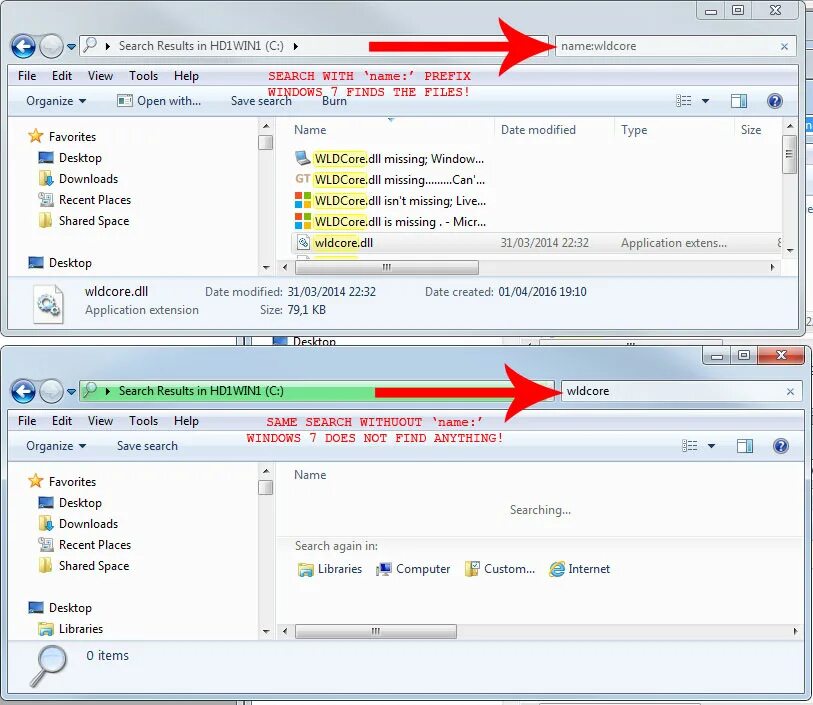
Task: Click Back arrow in bottom Explorer window
Action: 23,391
